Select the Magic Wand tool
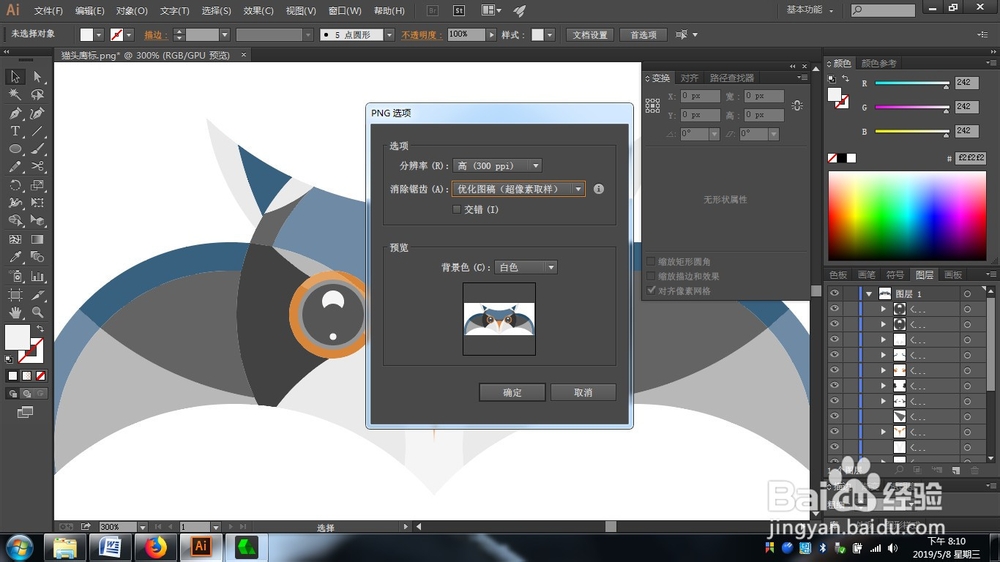Image resolution: width=1000 pixels, height=562 pixels. click(x=15, y=94)
